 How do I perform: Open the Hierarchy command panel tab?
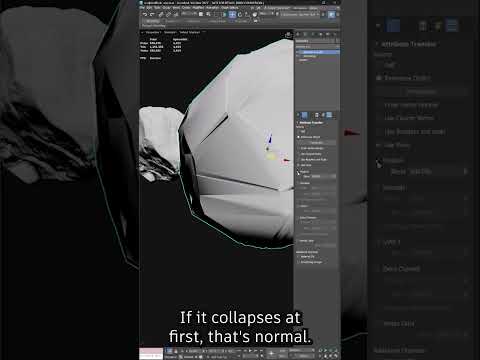[x=313, y=34]
